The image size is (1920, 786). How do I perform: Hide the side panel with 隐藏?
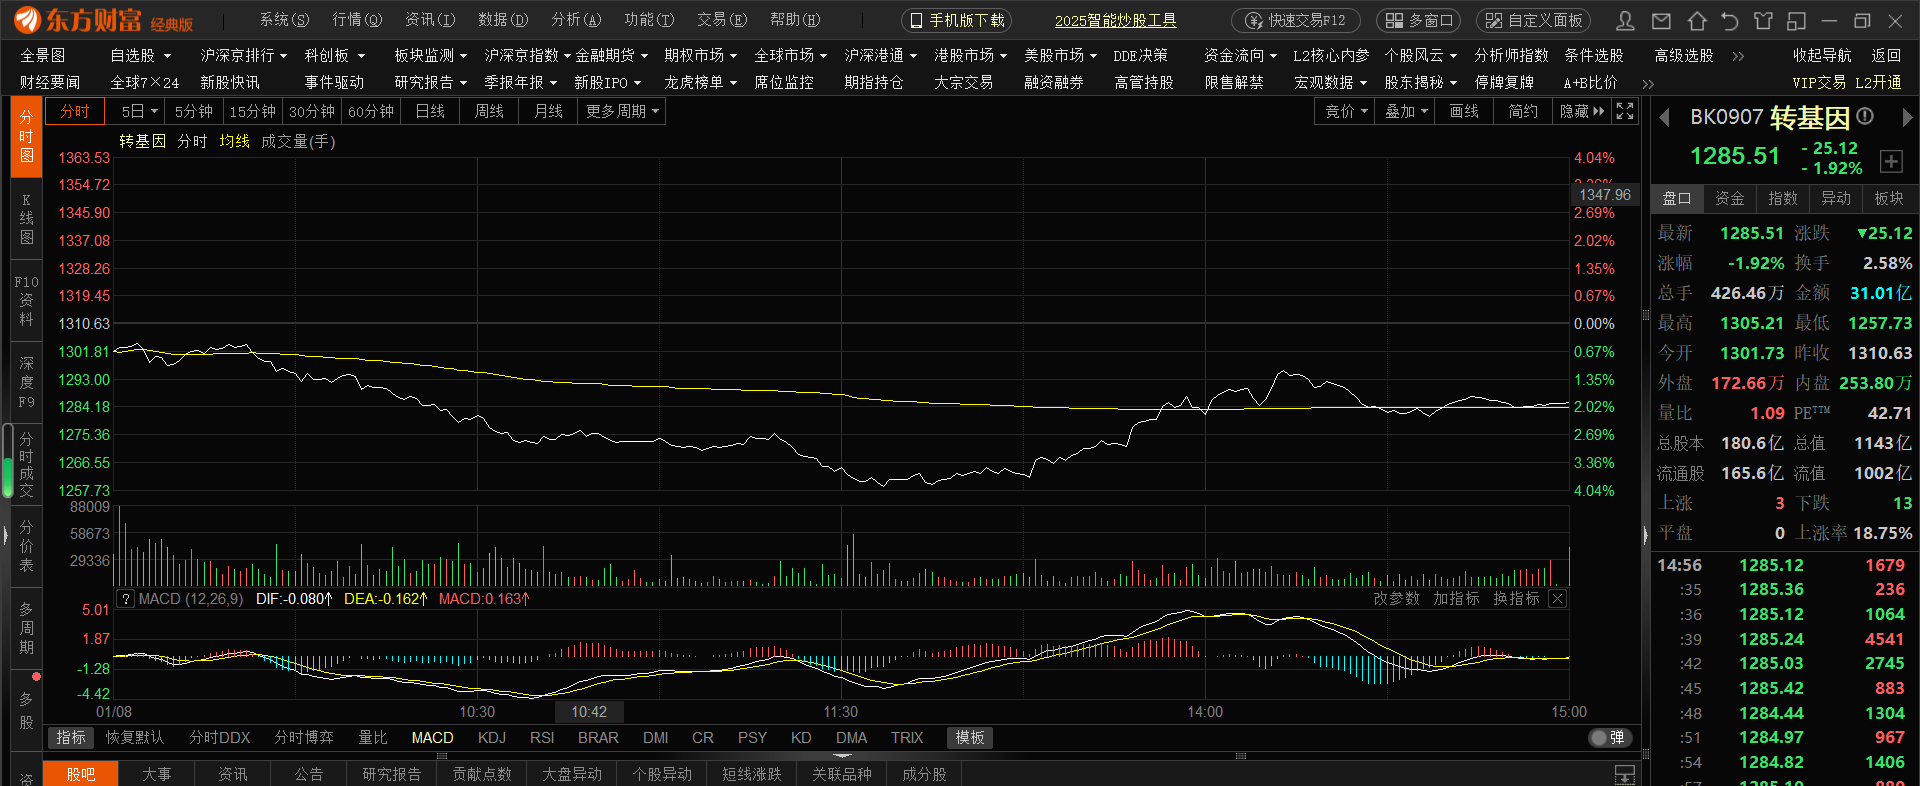point(1580,111)
